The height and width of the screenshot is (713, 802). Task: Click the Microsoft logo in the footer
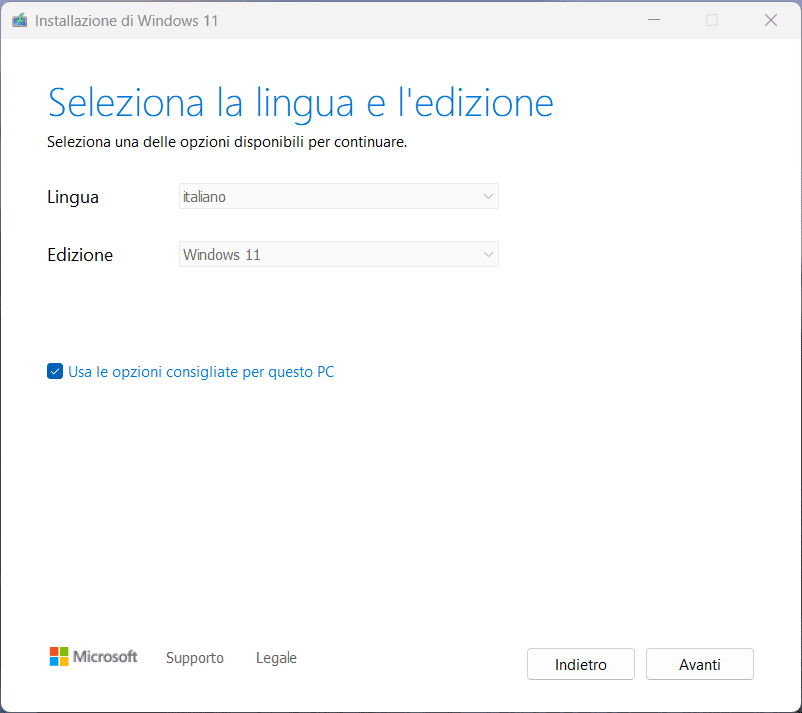[93, 657]
